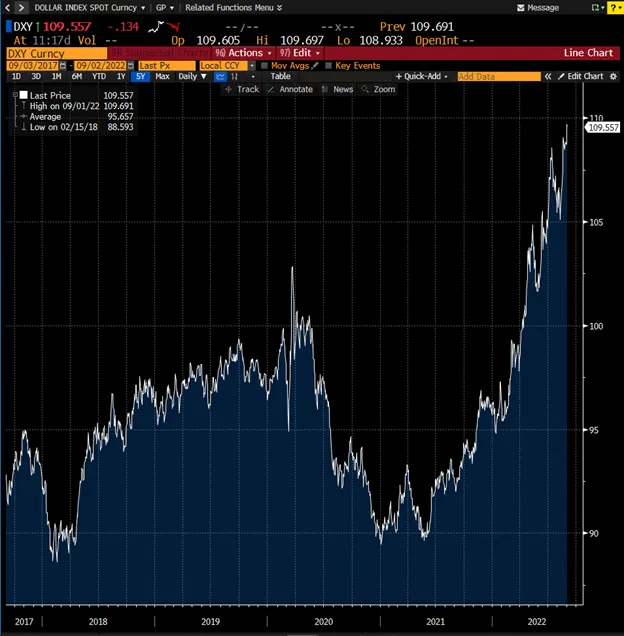Viewport: 624px width, 636px height.
Task: Toggle the Last Price legend checkbox
Action: point(23,95)
